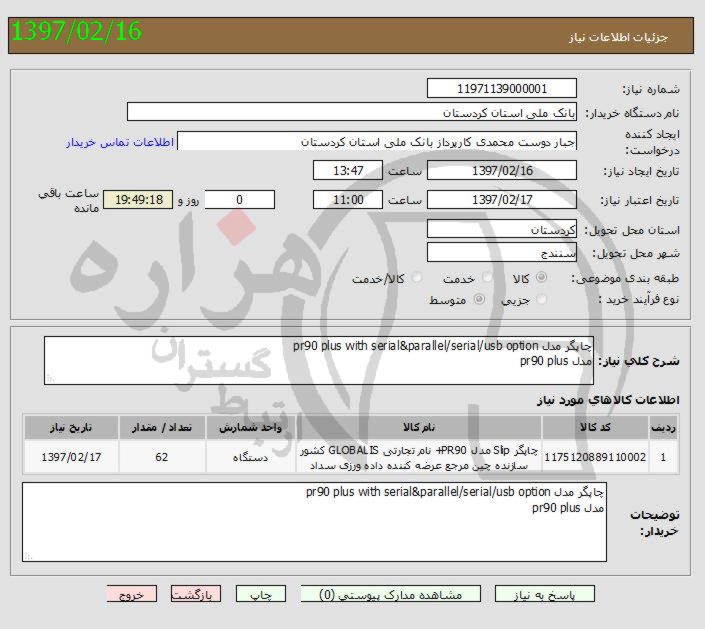
Task: Click the شماره نیاز field 11971139000001
Action: (x=502, y=88)
